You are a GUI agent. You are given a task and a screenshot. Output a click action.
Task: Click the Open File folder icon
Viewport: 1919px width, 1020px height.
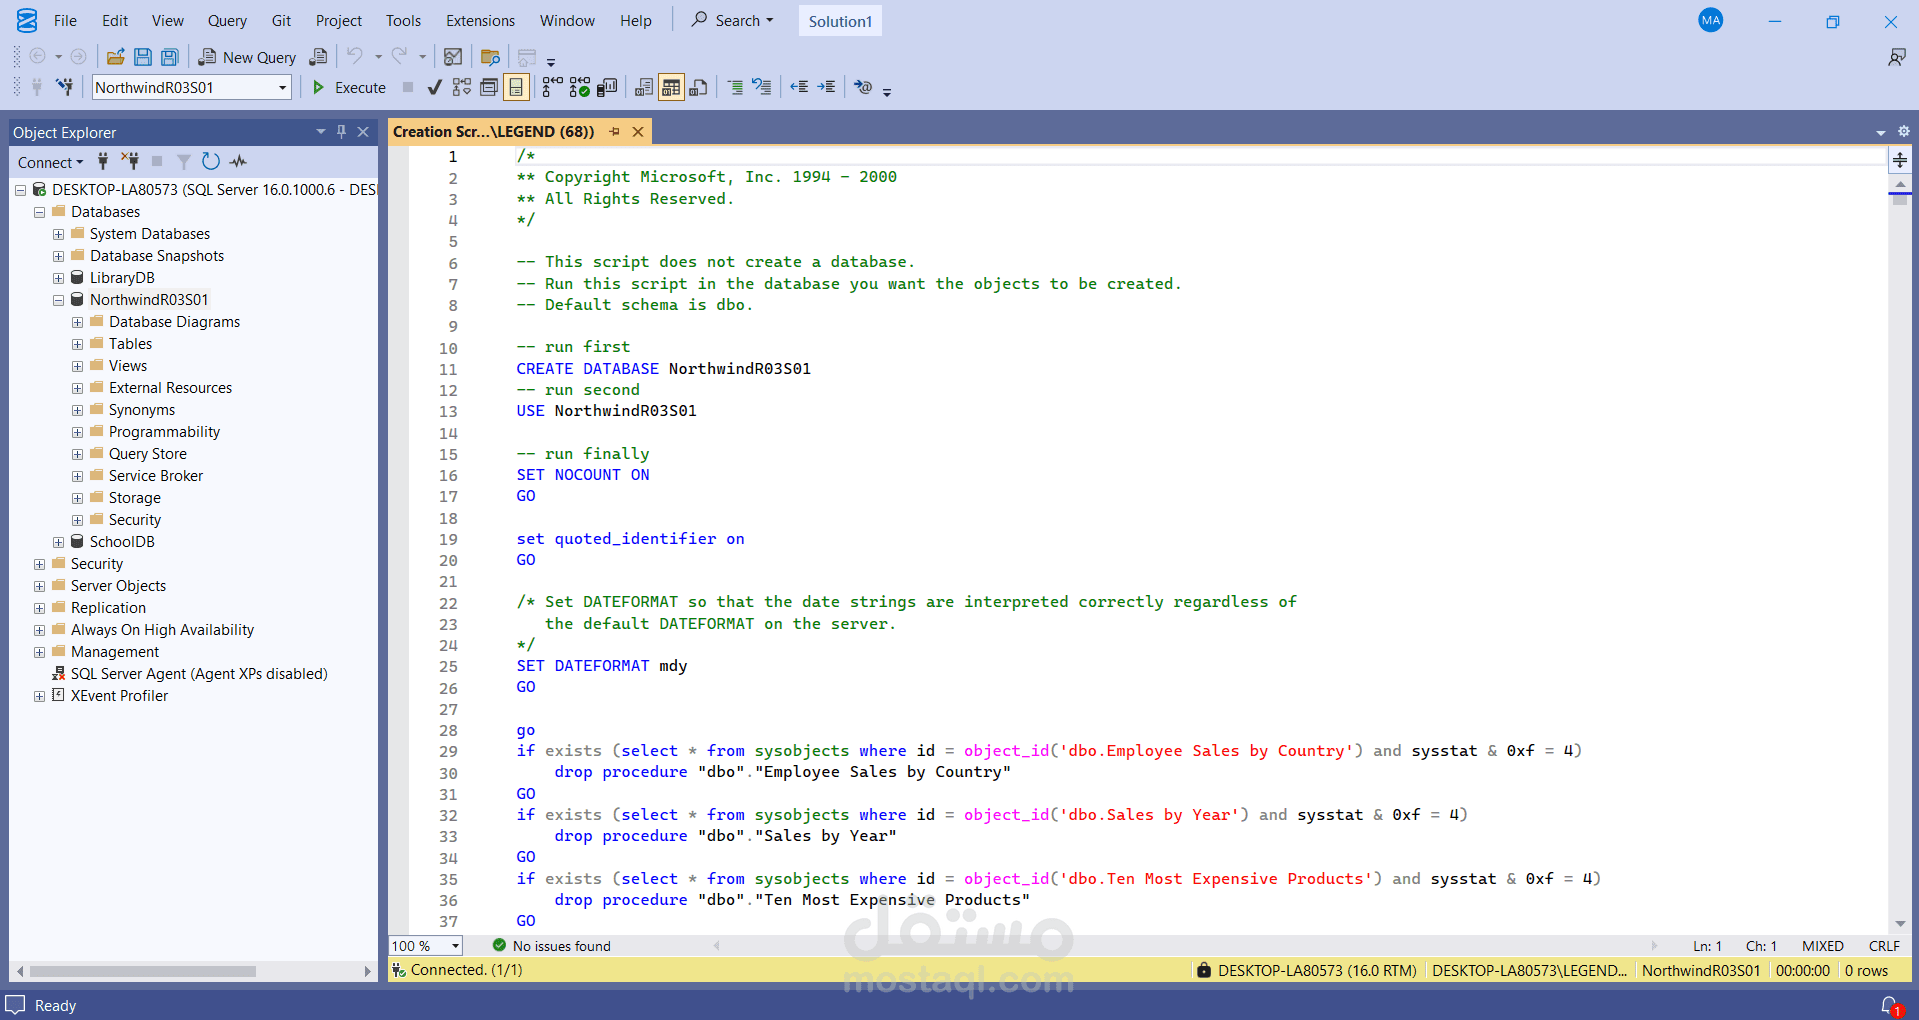click(116, 57)
